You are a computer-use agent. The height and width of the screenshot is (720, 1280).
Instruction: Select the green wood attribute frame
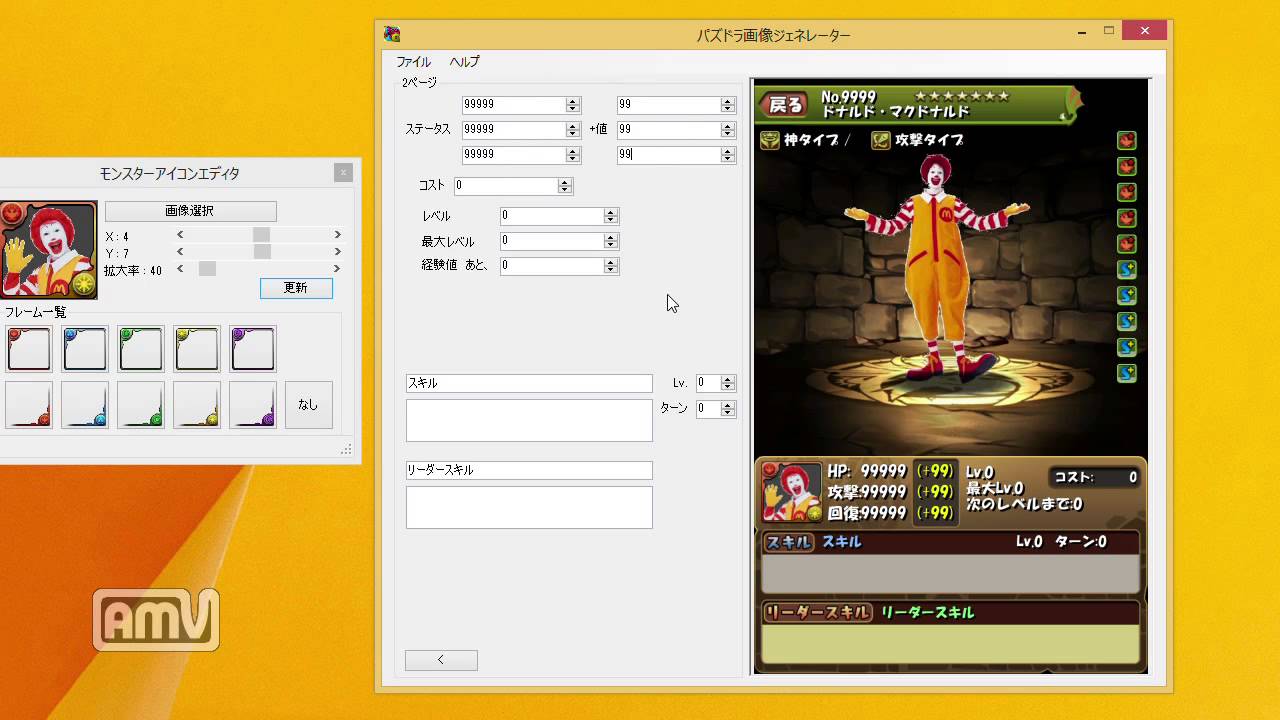point(141,349)
